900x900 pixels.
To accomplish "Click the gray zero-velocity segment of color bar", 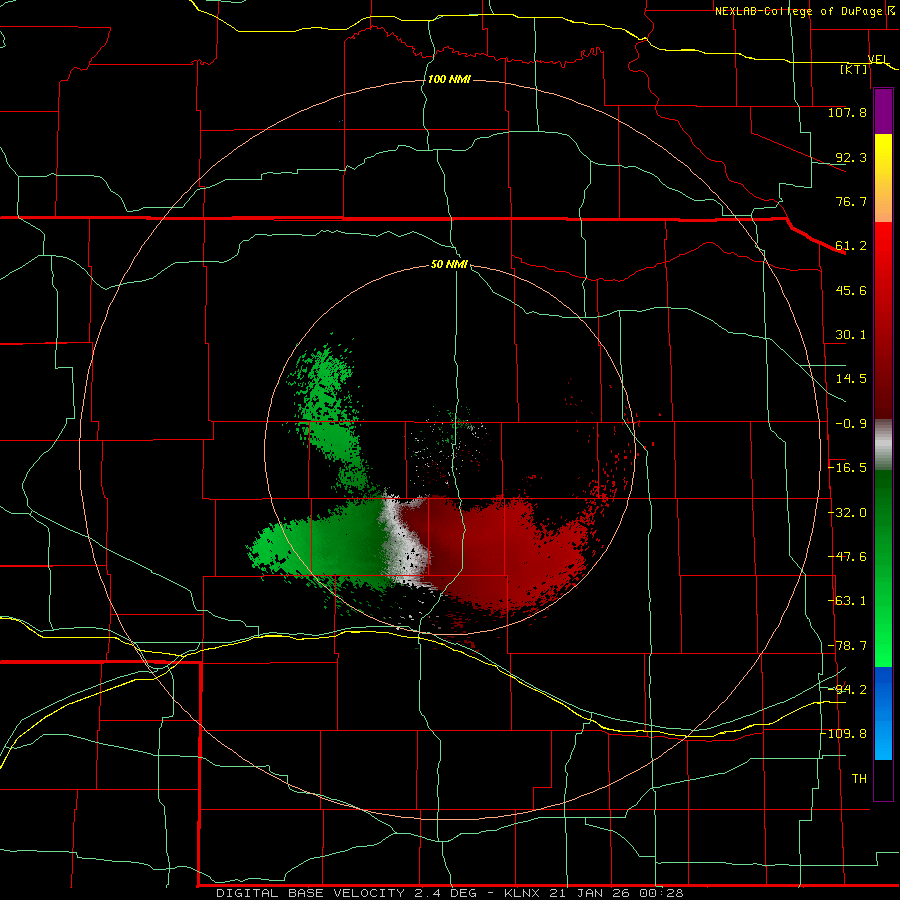I will pos(883,445).
